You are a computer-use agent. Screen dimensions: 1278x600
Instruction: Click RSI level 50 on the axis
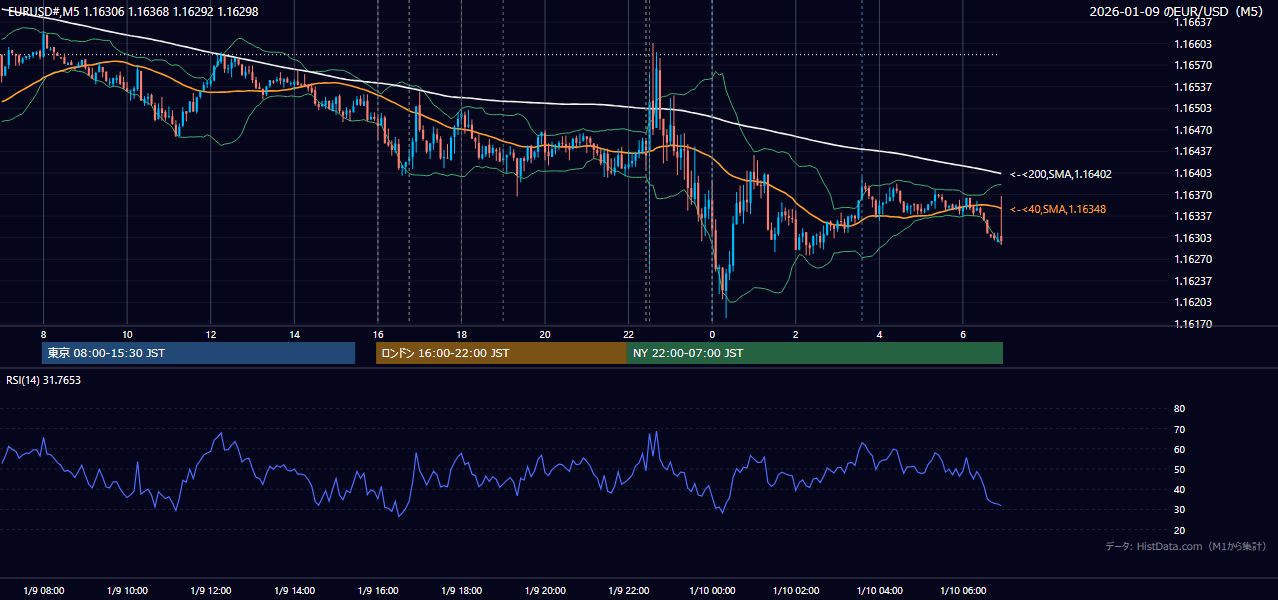click(1179, 469)
